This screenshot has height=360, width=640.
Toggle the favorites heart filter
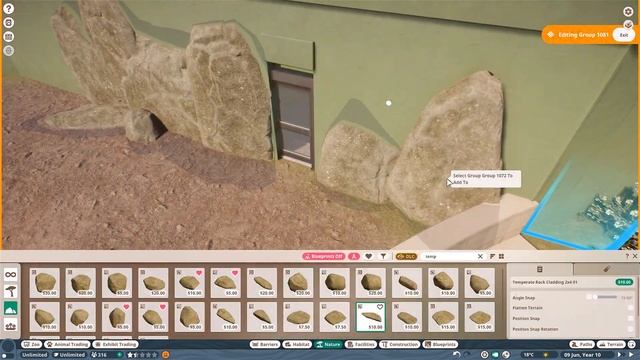click(369, 256)
